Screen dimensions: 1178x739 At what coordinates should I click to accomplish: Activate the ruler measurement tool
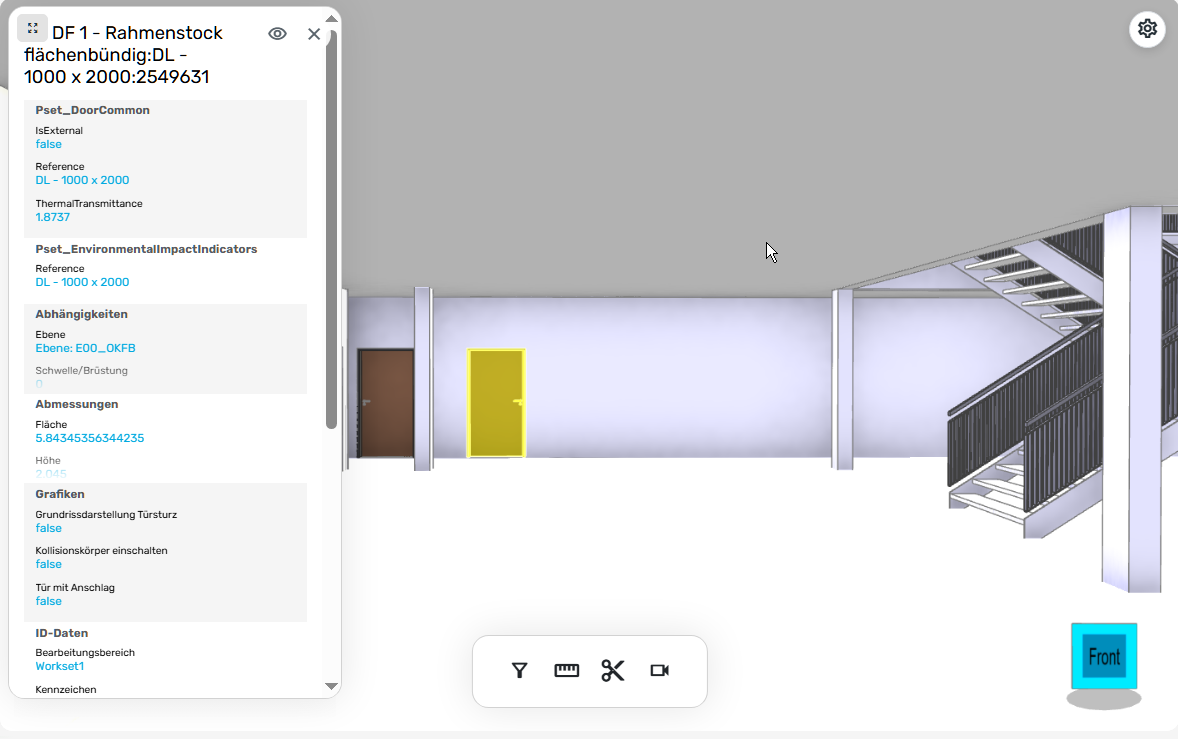[566, 671]
